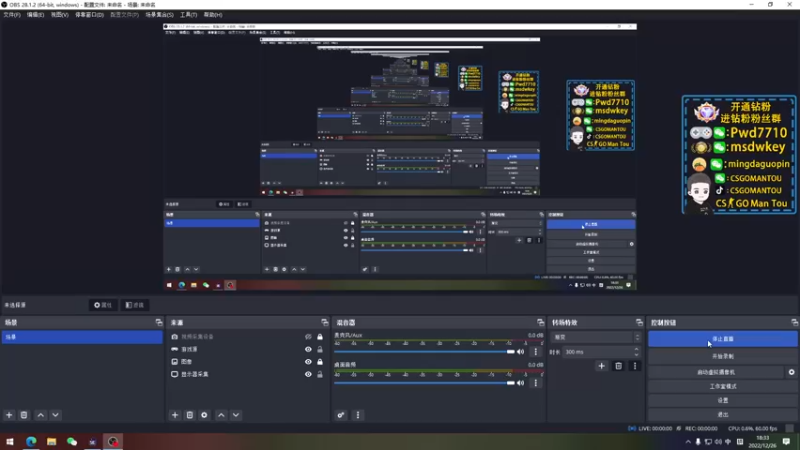This screenshot has height=450, width=800.
Task: Open the desktop audio channel options dots
Action: tap(536, 383)
